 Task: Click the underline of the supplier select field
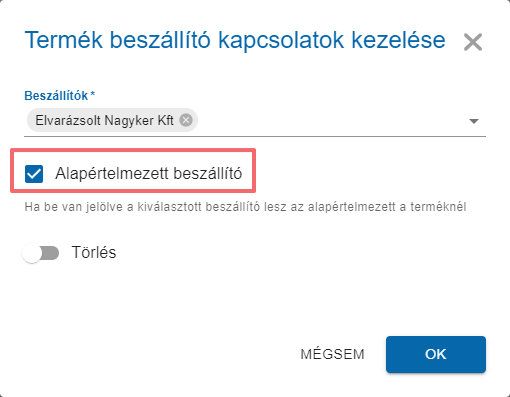[x=255, y=136]
